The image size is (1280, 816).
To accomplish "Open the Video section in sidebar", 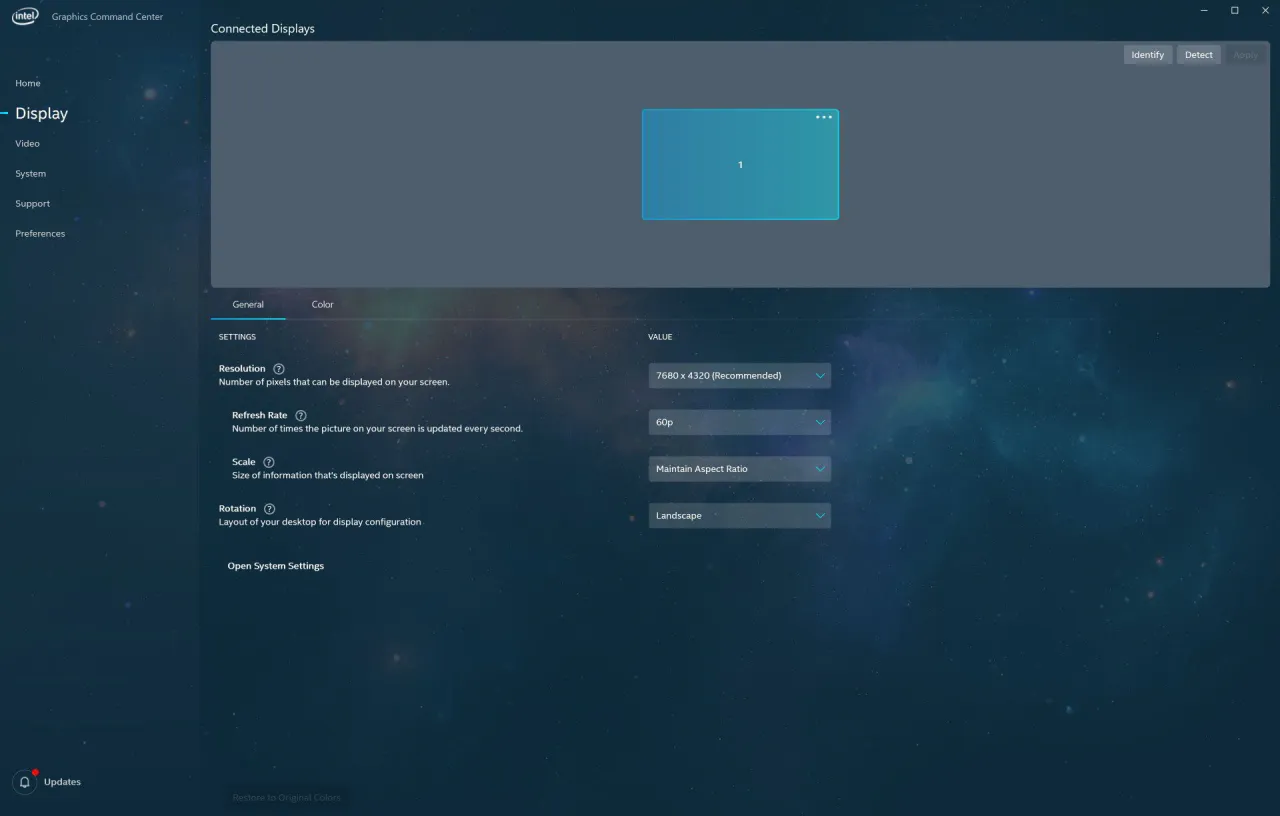I will point(27,144).
